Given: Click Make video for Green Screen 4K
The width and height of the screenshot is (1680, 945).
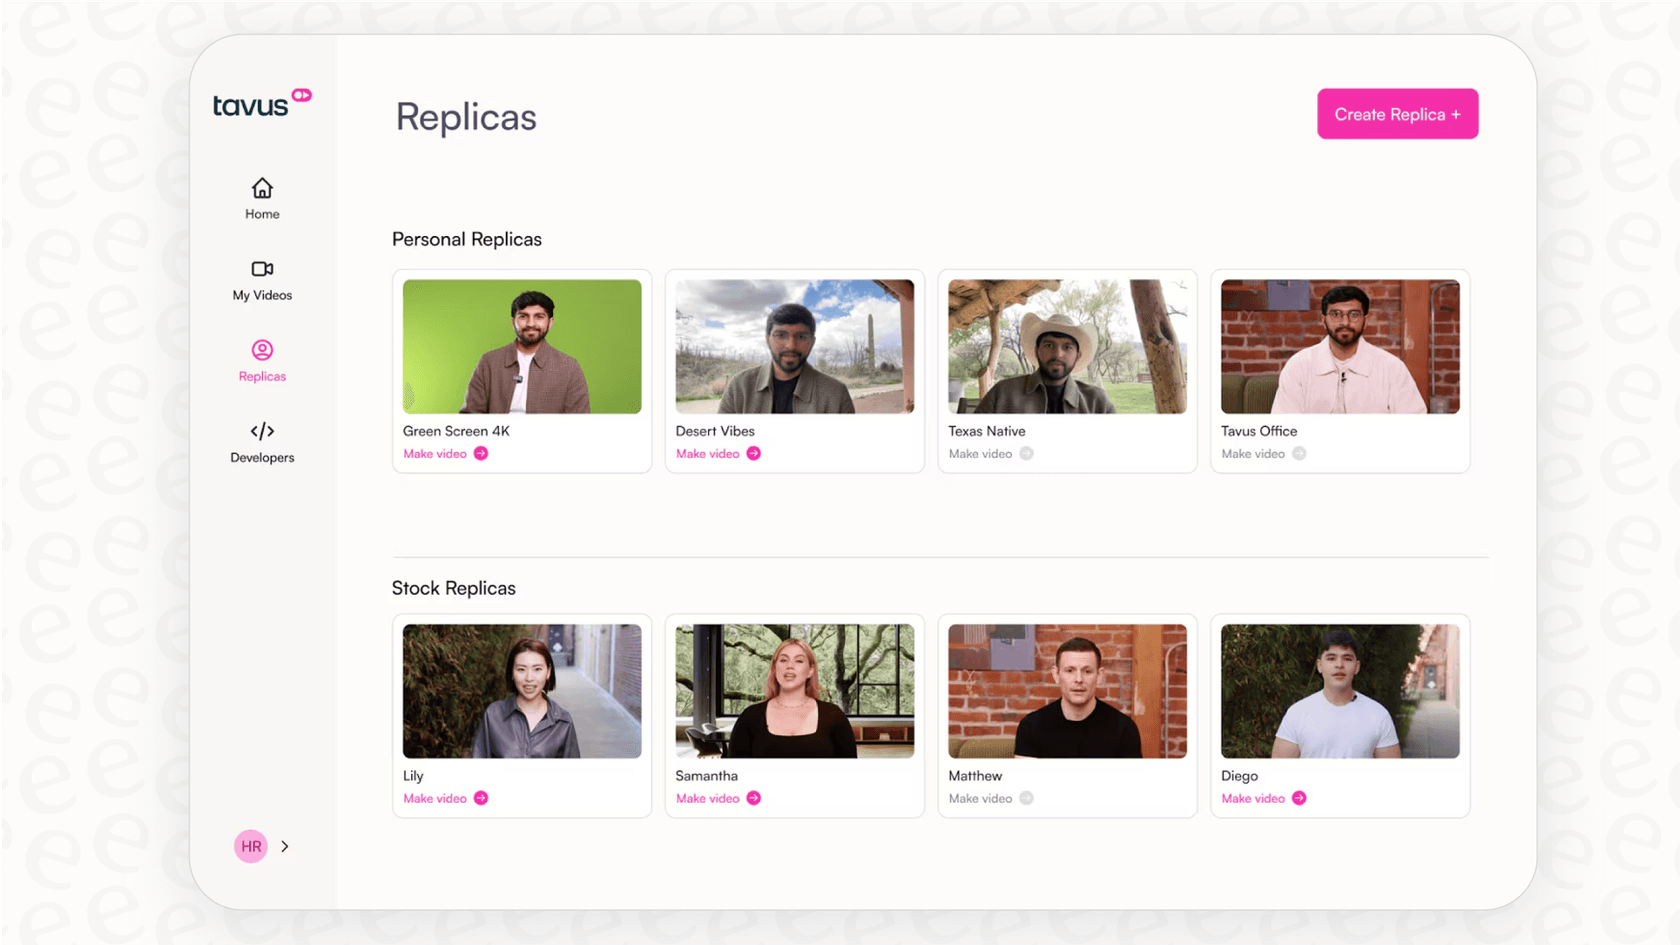Looking at the screenshot, I should 434,453.
